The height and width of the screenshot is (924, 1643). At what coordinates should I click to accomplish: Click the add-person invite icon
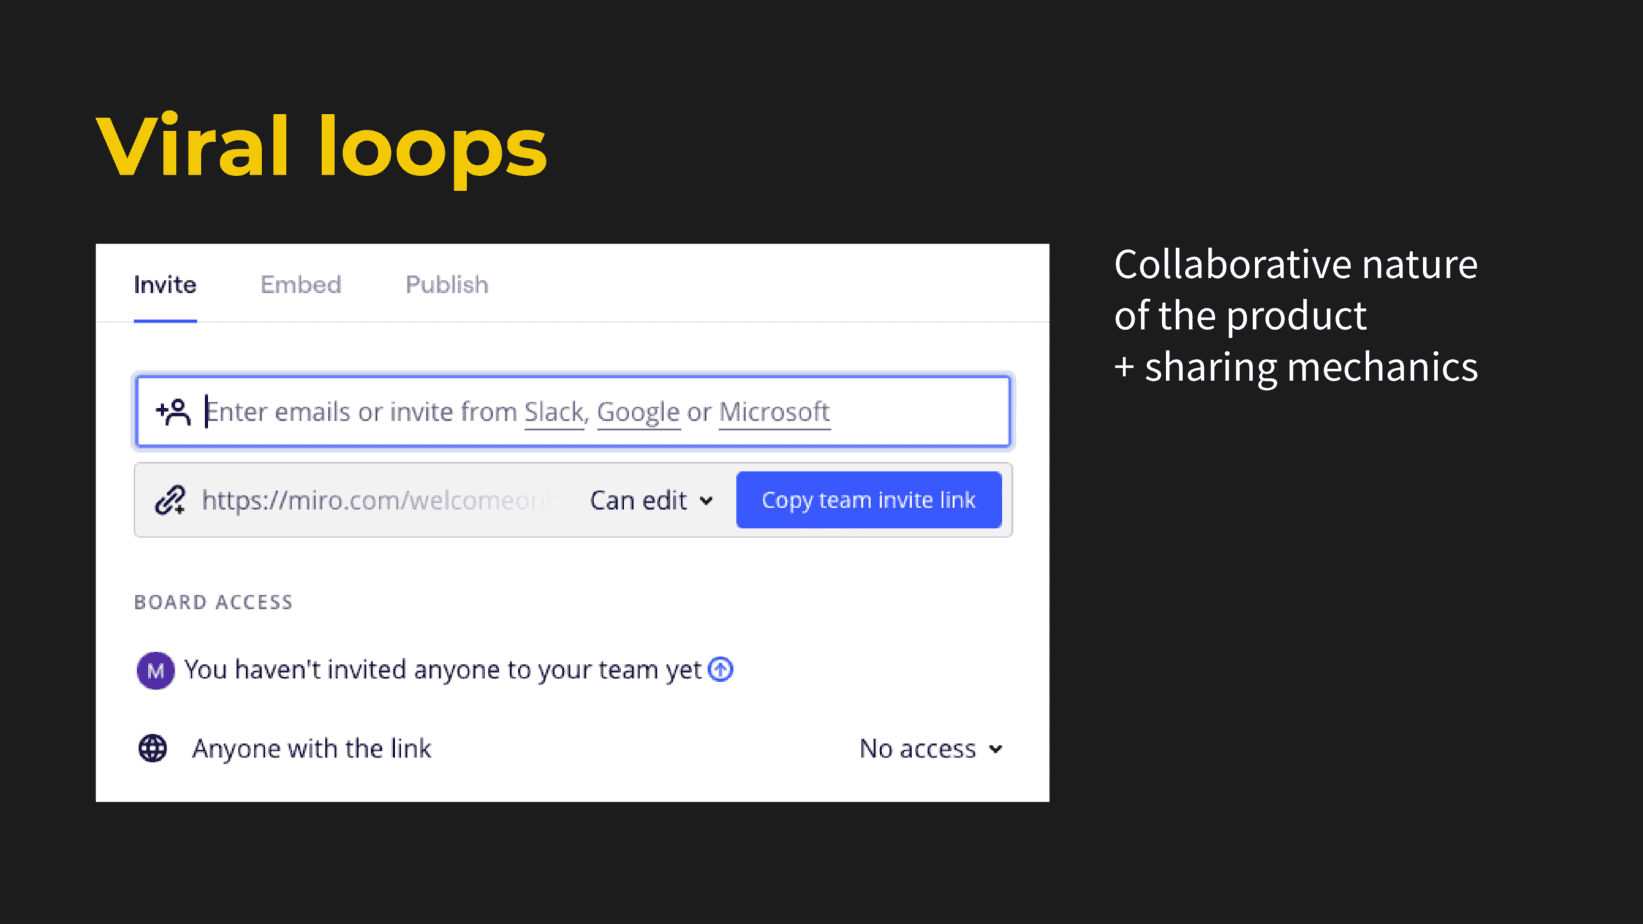[x=173, y=410]
